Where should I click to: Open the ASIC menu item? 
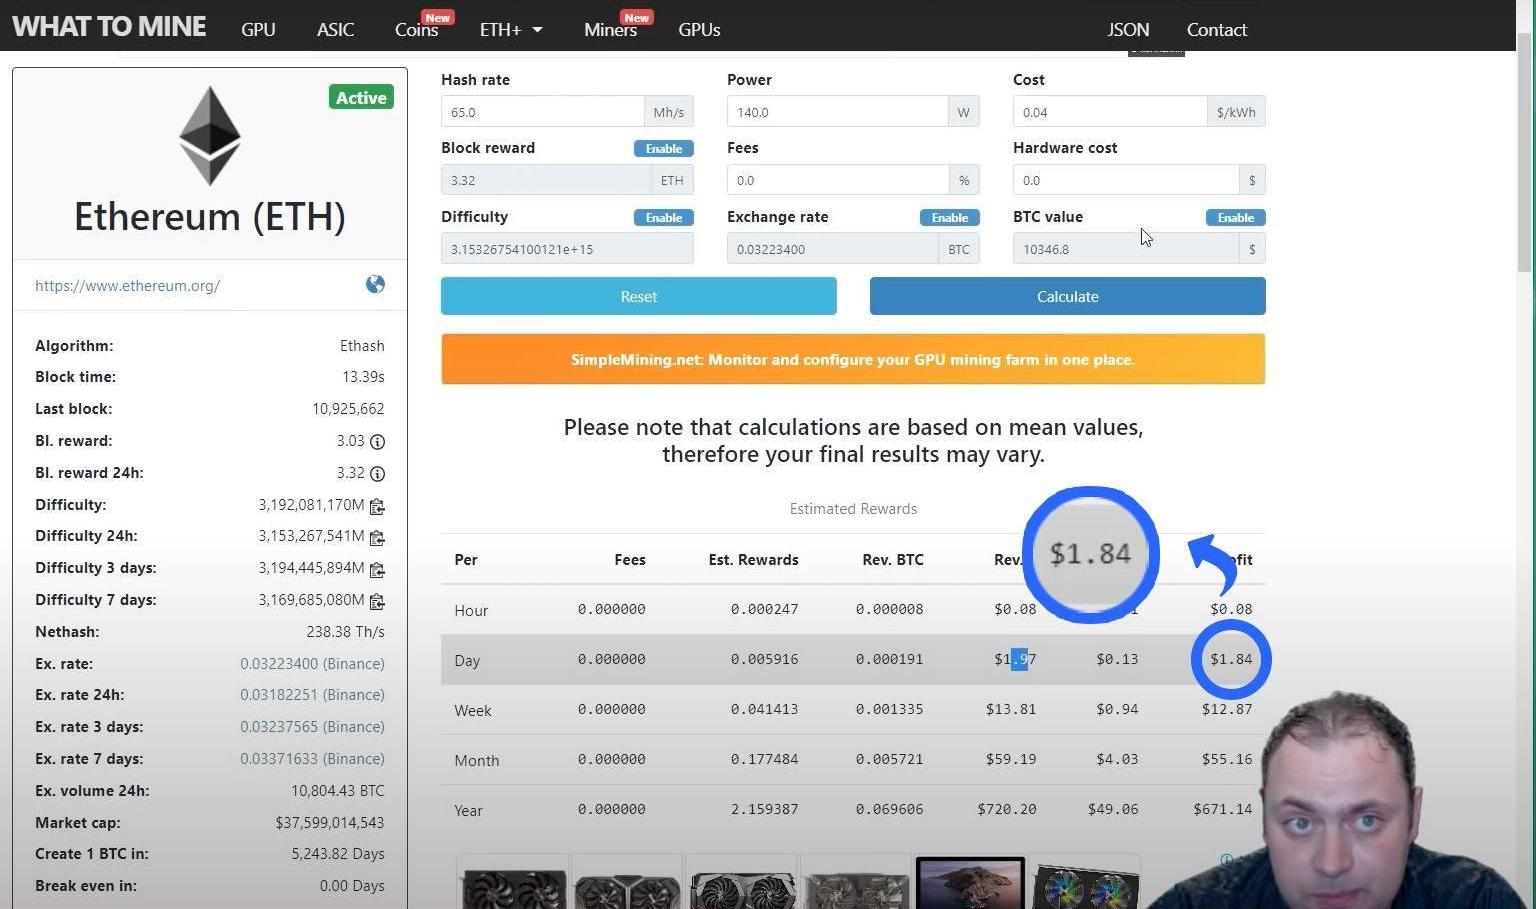[335, 30]
